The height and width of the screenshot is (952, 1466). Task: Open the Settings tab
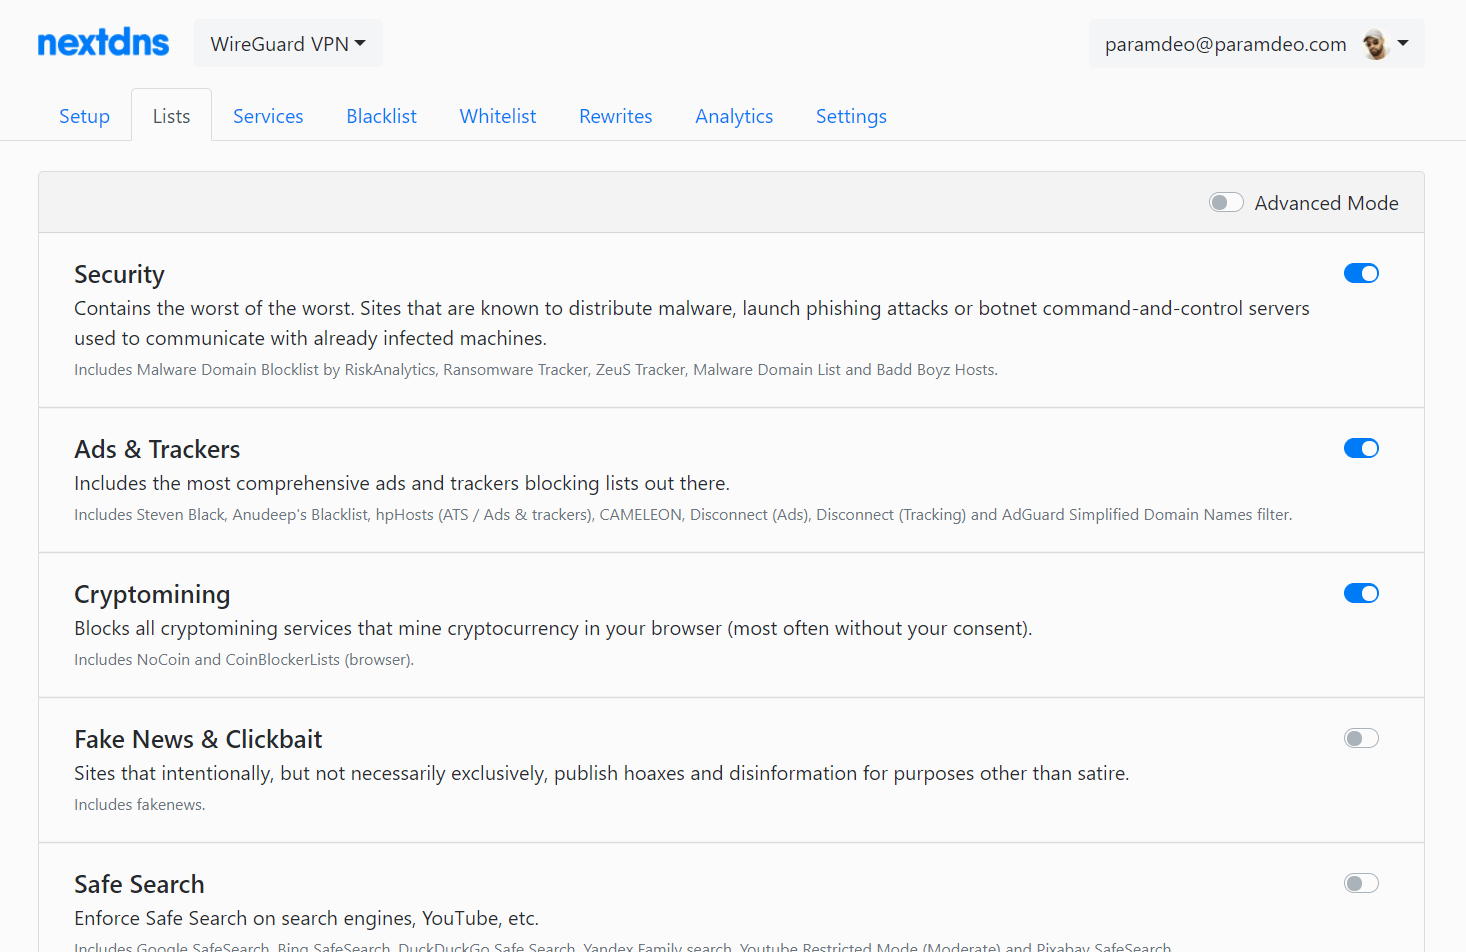click(x=851, y=116)
